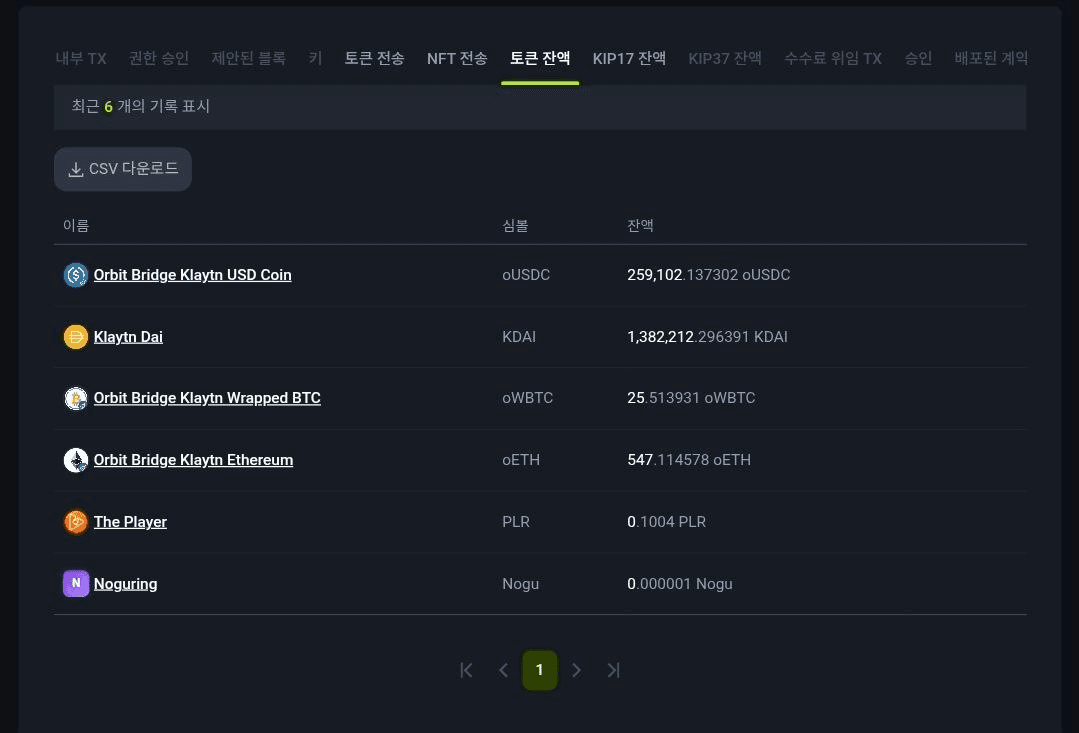Open Orbit Bridge Klaytn Ethereum link
Screen dimensions: 1079x733
click(x=193, y=460)
